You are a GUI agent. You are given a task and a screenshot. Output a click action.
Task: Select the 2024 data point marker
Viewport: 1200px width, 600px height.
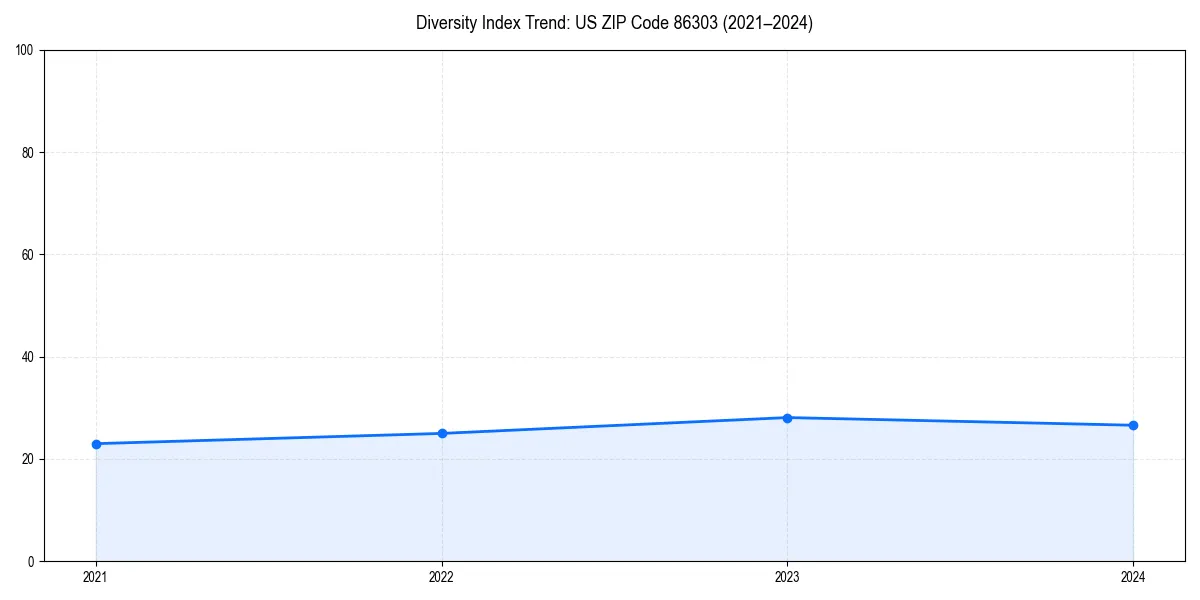[1133, 424]
